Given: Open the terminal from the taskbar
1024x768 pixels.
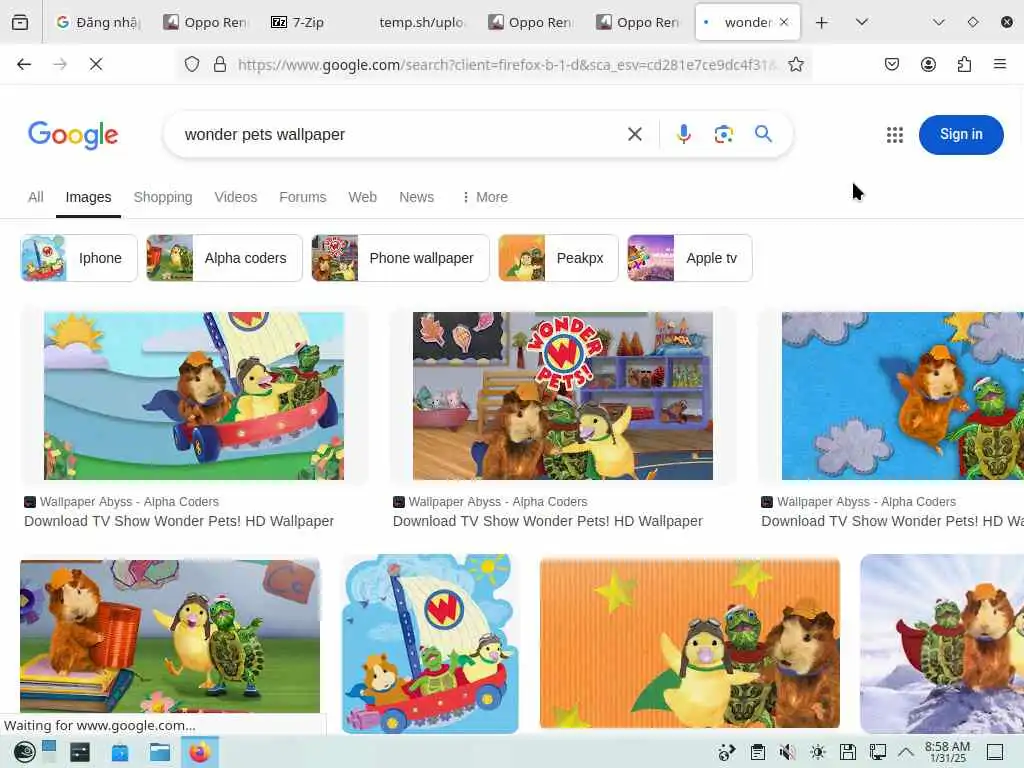Looking at the screenshot, I should click(x=80, y=752).
